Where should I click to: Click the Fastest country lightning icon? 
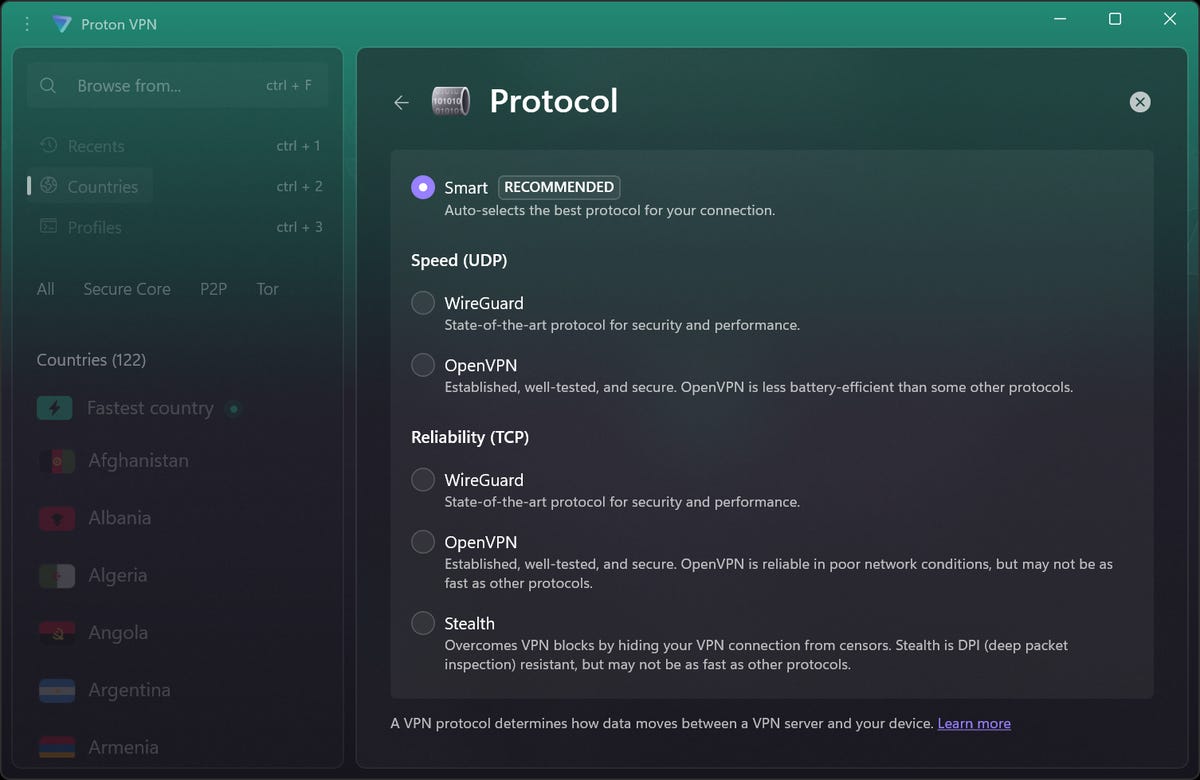55,408
